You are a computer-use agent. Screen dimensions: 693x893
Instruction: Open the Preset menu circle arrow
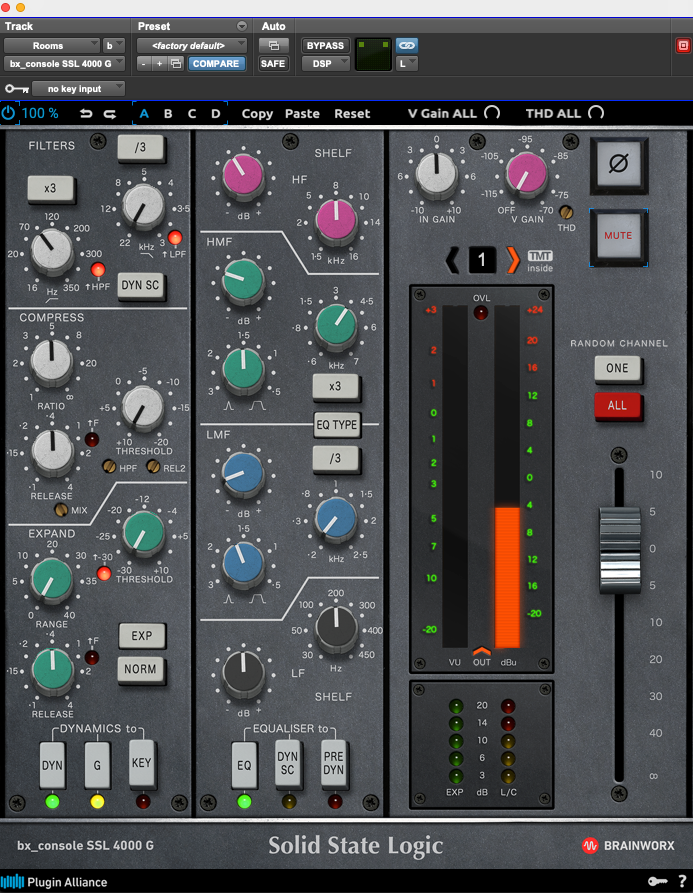click(242, 26)
